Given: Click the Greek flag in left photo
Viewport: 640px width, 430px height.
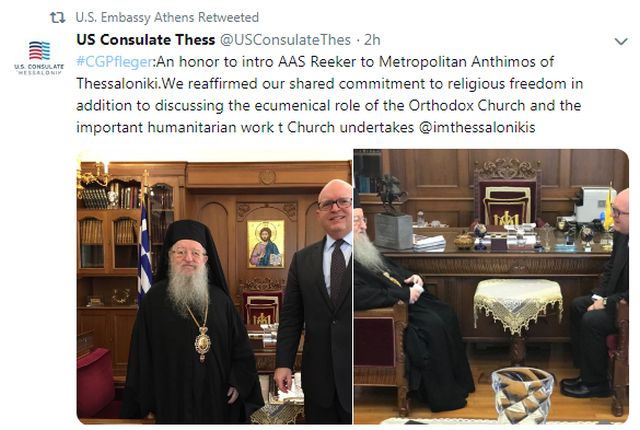Looking at the screenshot, I should point(144,251).
